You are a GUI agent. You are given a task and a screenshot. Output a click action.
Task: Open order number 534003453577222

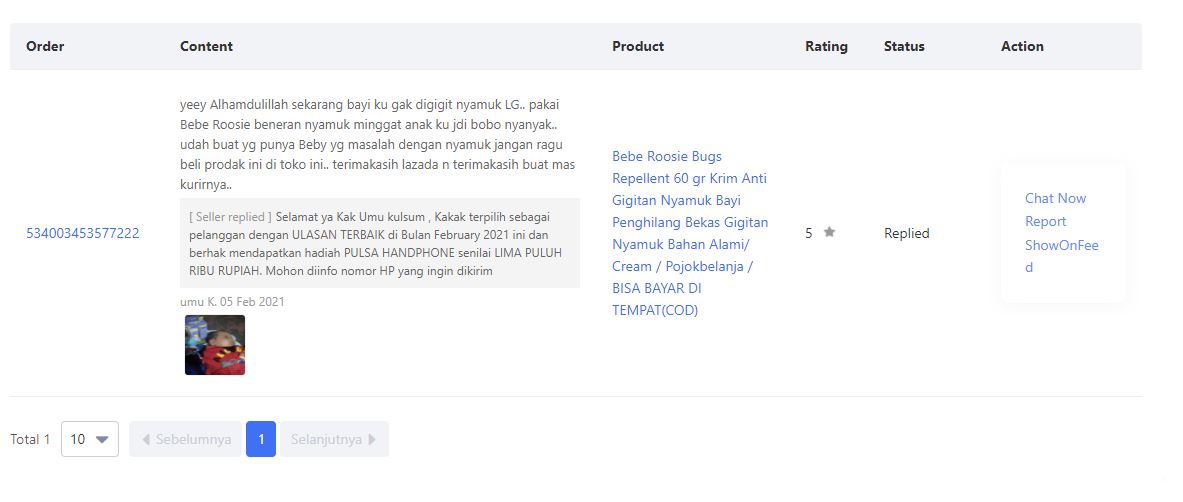point(83,233)
